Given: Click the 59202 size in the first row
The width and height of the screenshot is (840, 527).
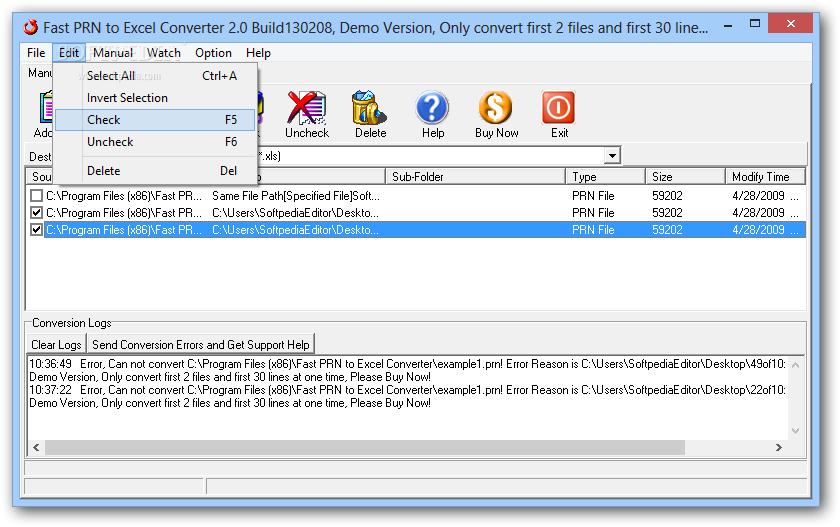Looking at the screenshot, I should point(667,195).
